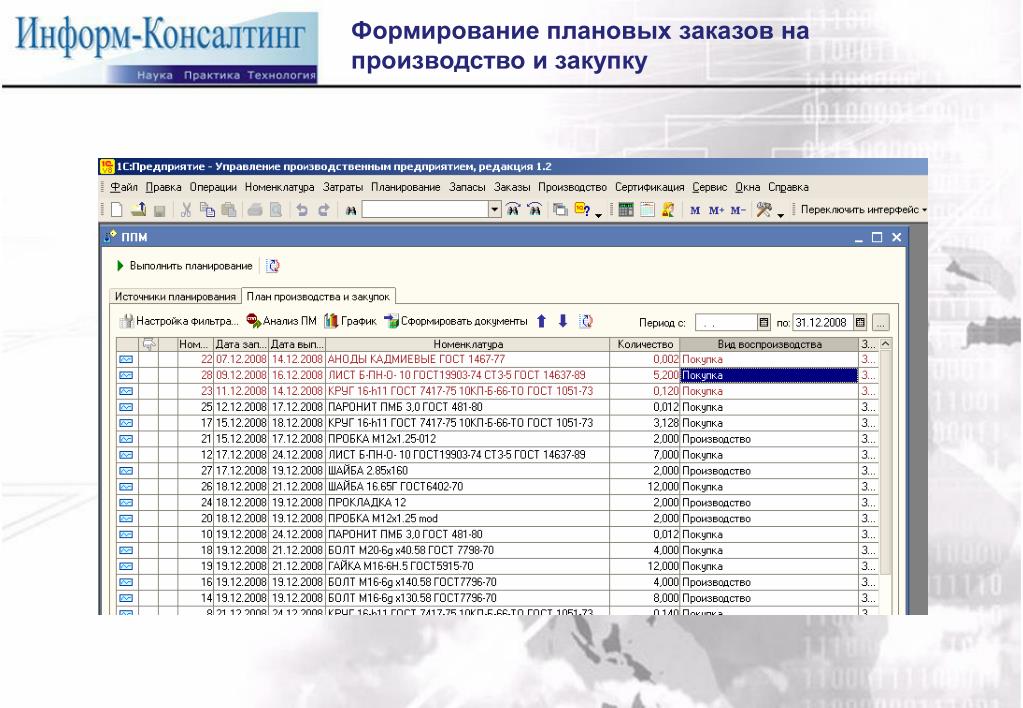
Task: Click refresh icon after the blue arrows
Action: click(x=586, y=321)
